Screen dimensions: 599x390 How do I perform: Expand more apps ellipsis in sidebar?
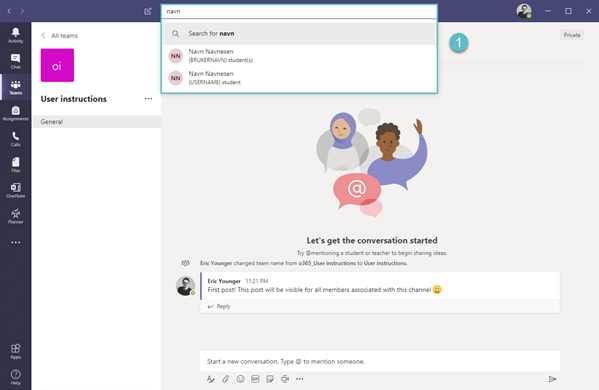click(16, 242)
